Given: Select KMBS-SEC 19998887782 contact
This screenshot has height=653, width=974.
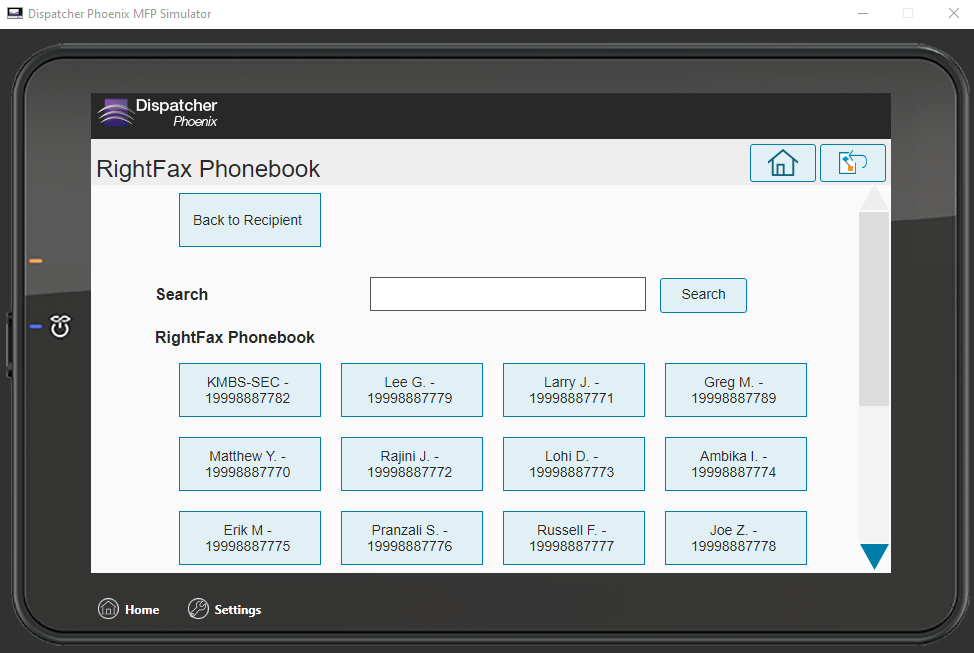Looking at the screenshot, I should pyautogui.click(x=250, y=390).
